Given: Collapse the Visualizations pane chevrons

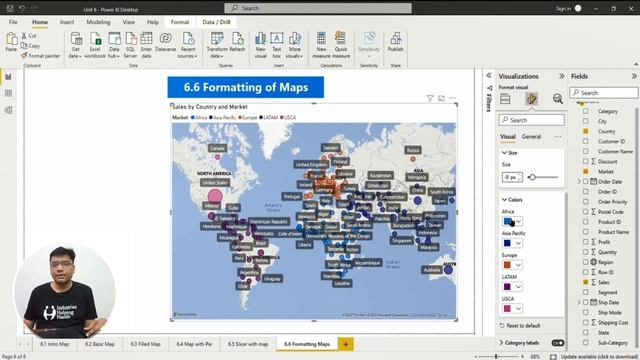Looking at the screenshot, I should coord(562,76).
